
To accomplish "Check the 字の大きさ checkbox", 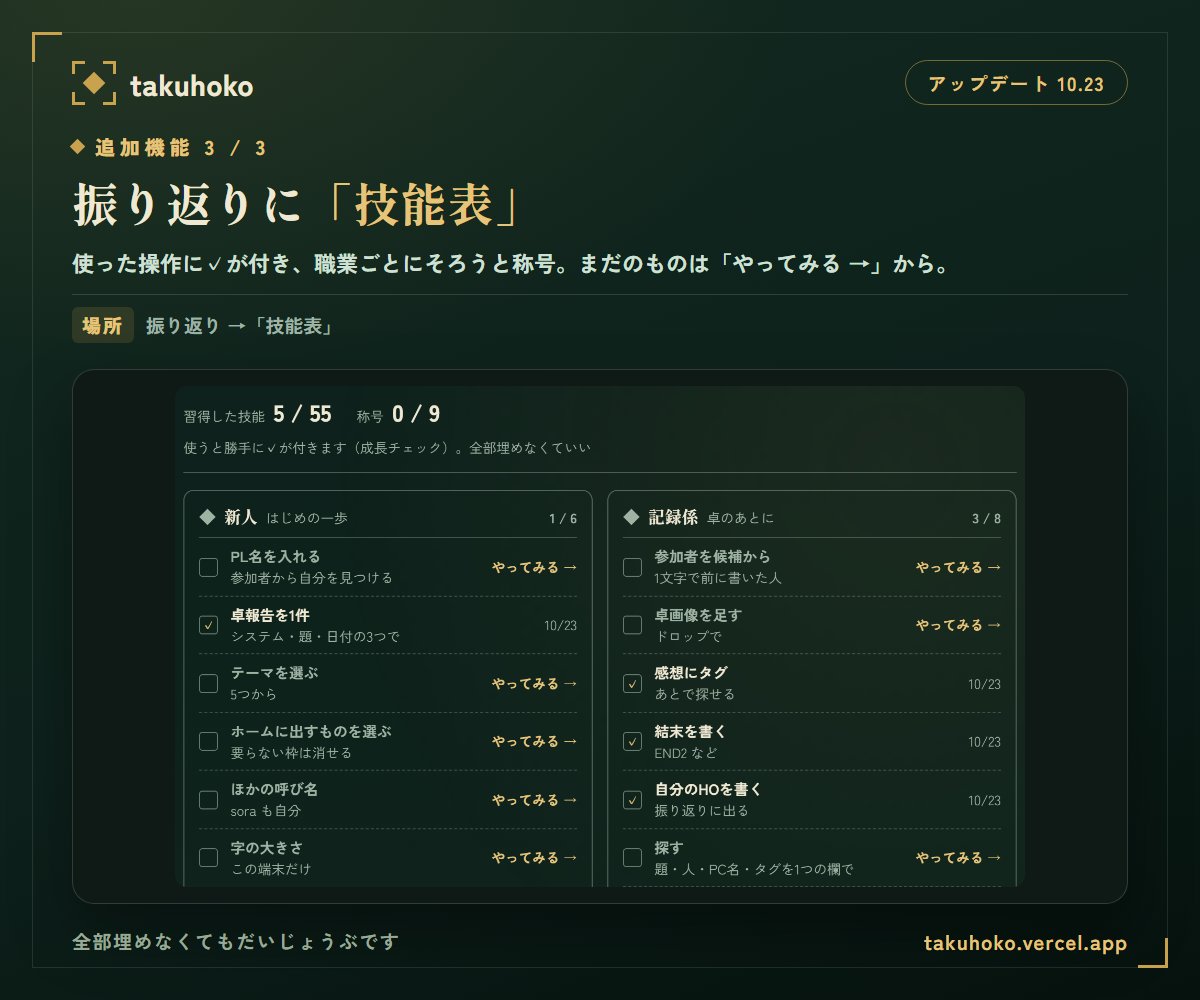I will click(x=208, y=857).
